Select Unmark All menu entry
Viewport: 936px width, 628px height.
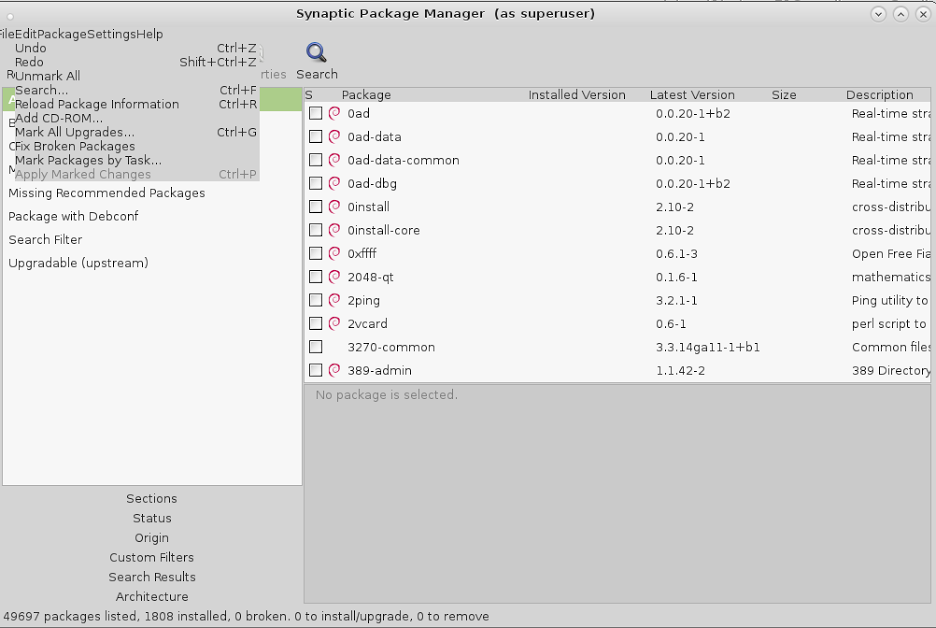pyautogui.click(x=136, y=76)
